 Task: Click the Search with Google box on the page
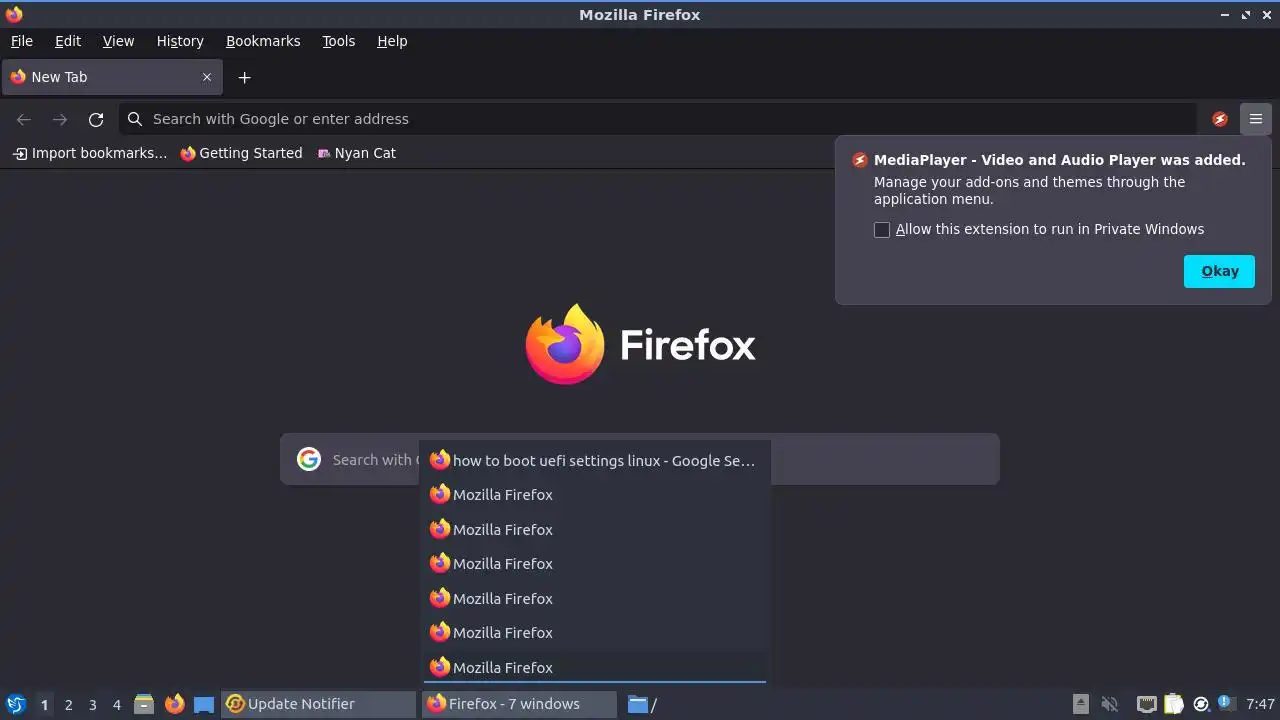tap(640, 459)
